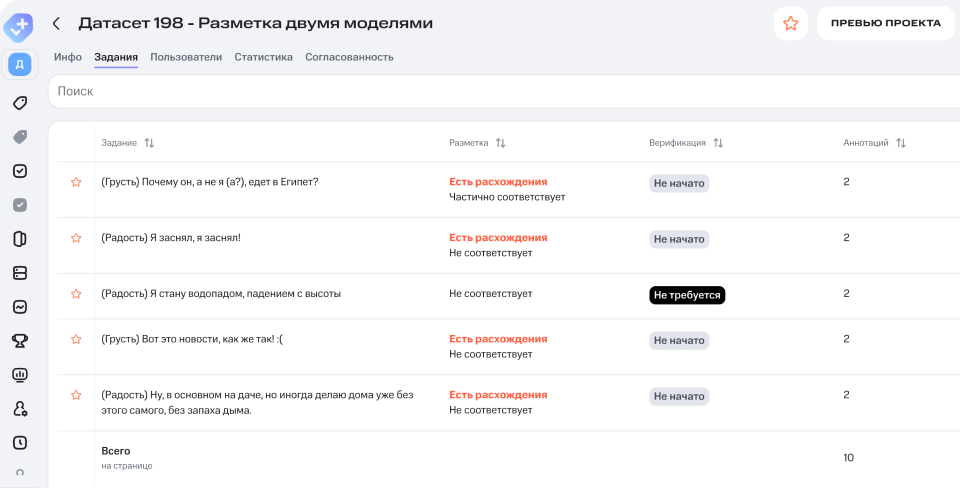Click 'Есть расхождения' in 'Я заснял' row
Image resolution: width=960 pixels, height=488 pixels.
[498, 238]
